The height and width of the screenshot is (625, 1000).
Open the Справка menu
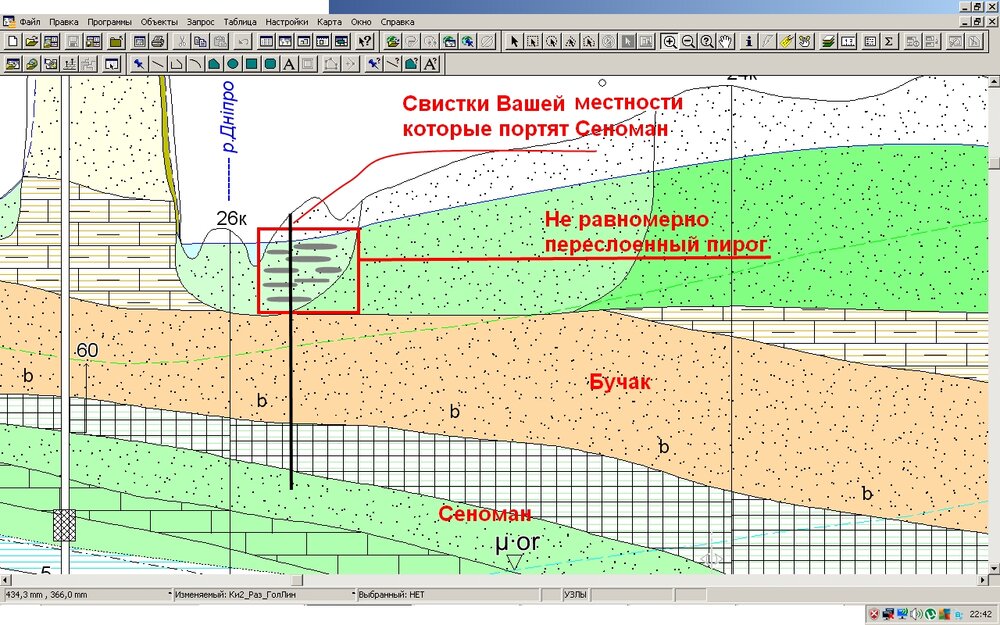click(x=398, y=22)
